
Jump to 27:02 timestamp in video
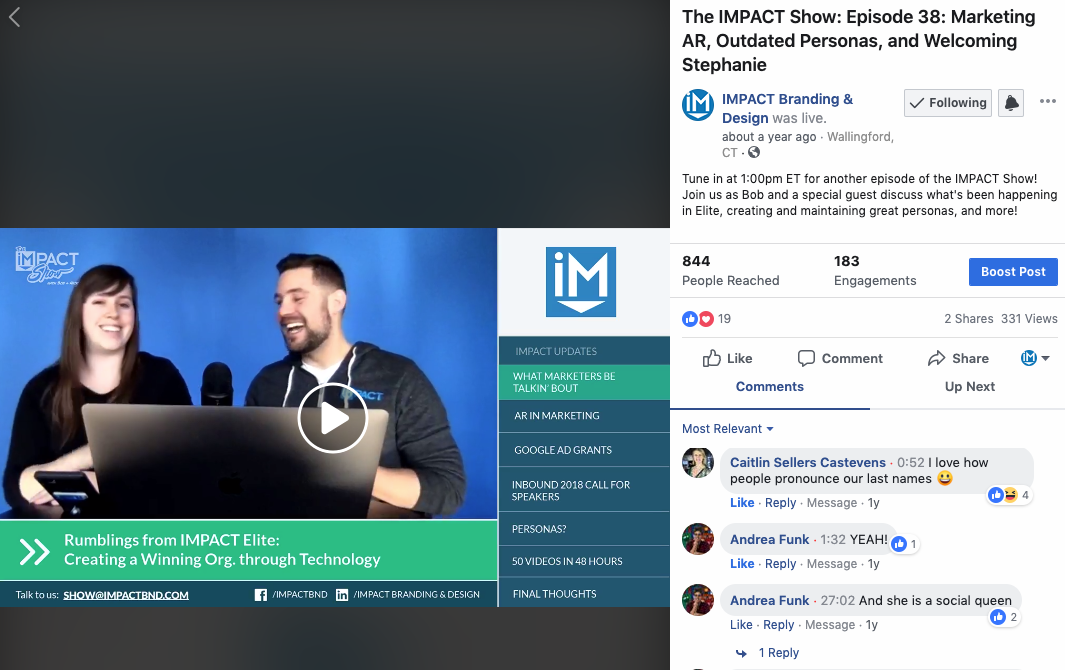pos(837,601)
